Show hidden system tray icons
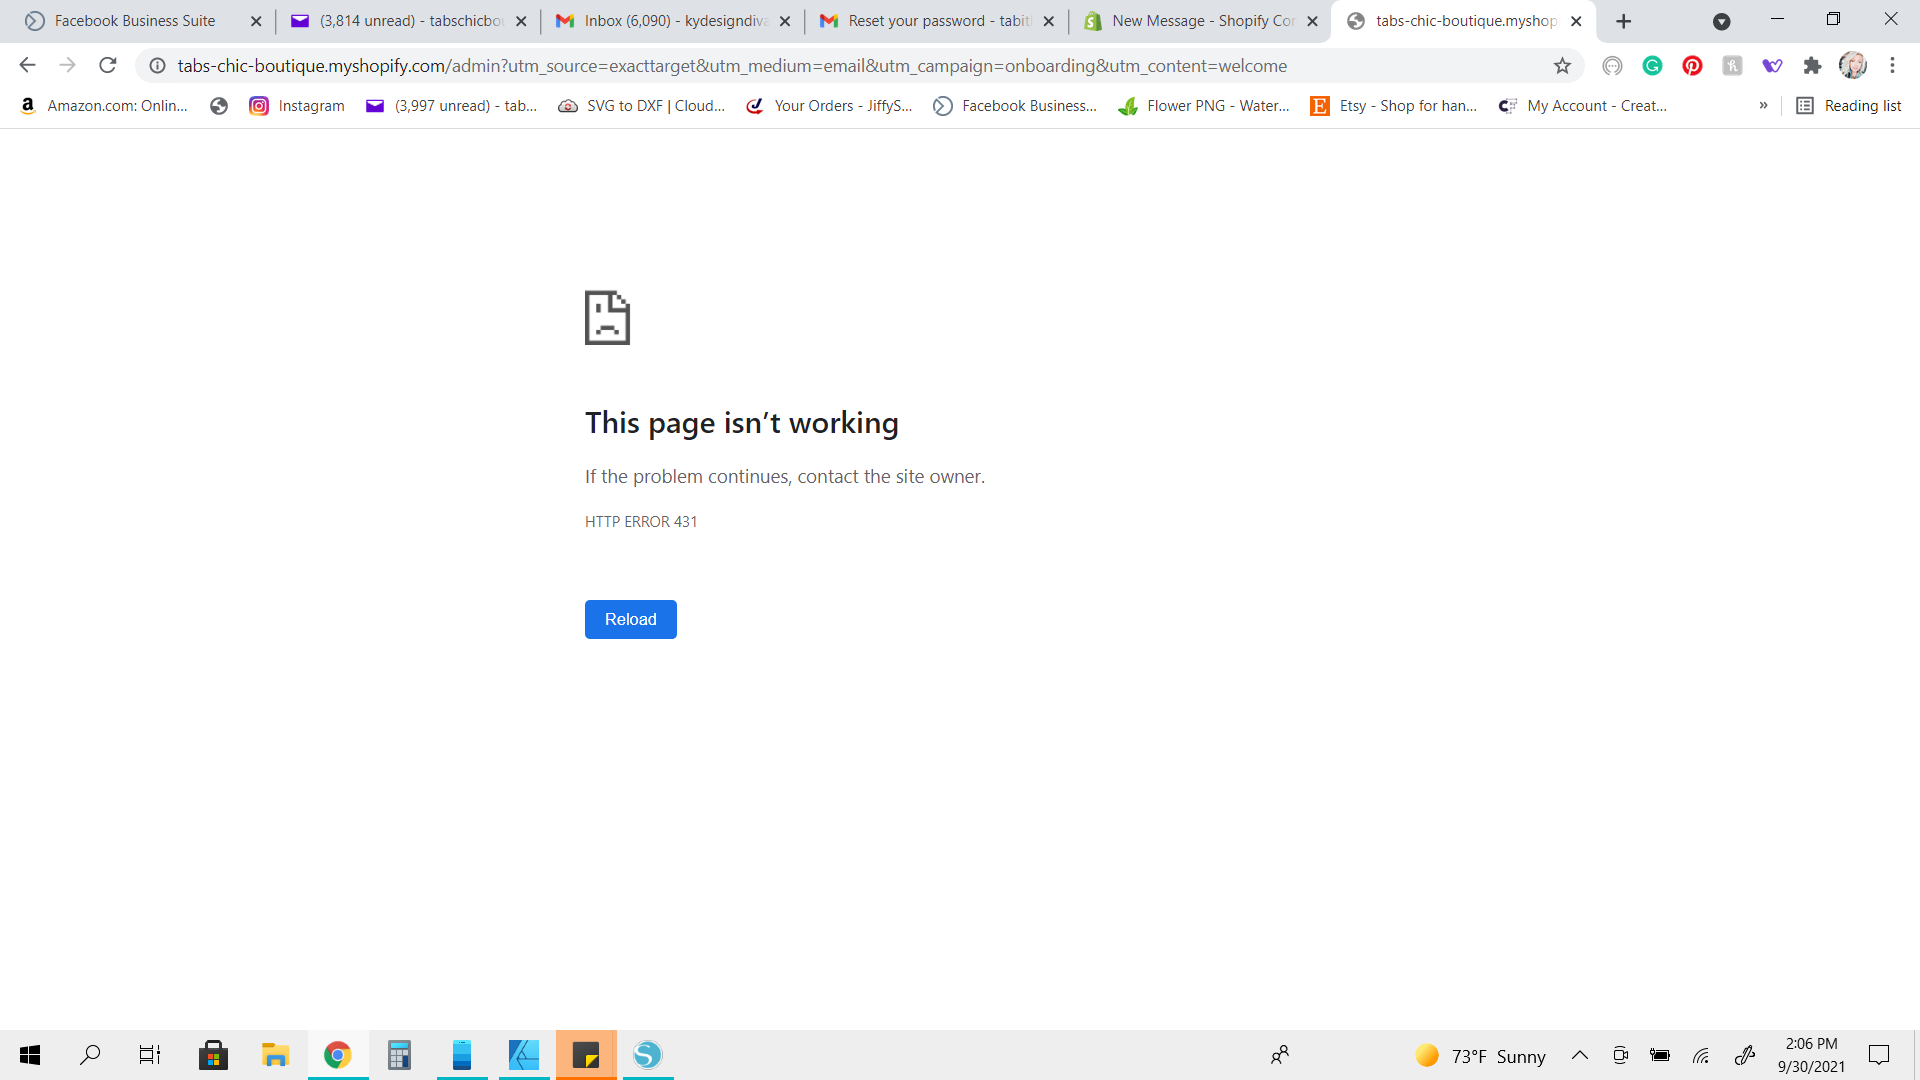 1580,1056
